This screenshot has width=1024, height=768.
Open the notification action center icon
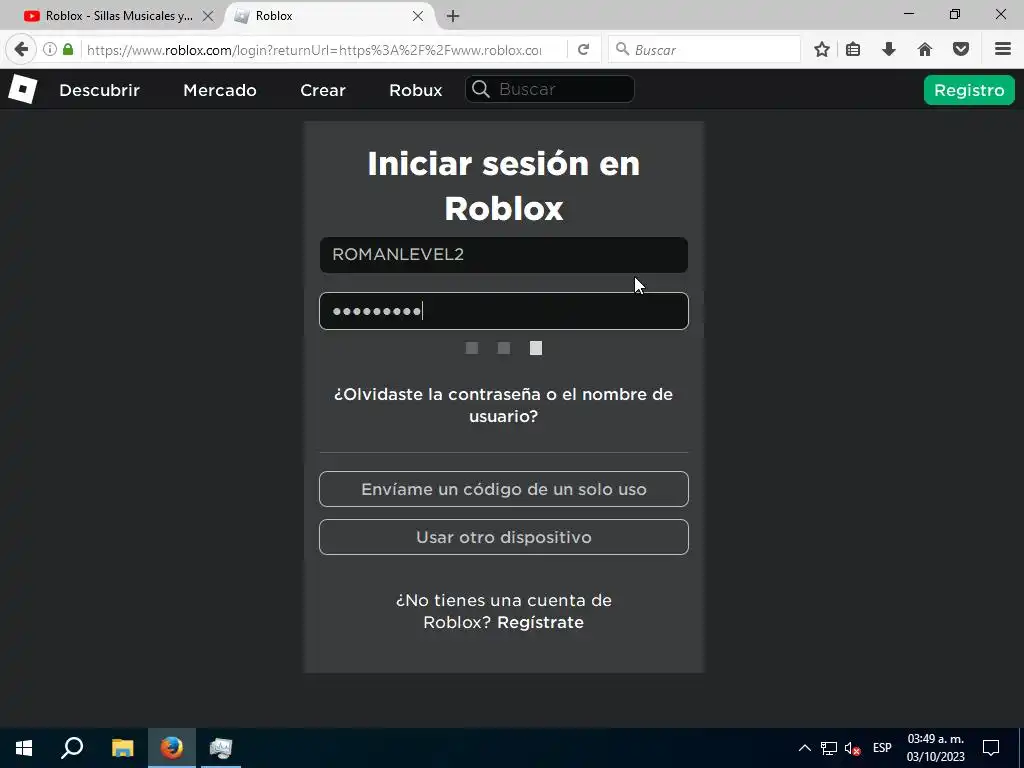(991, 748)
